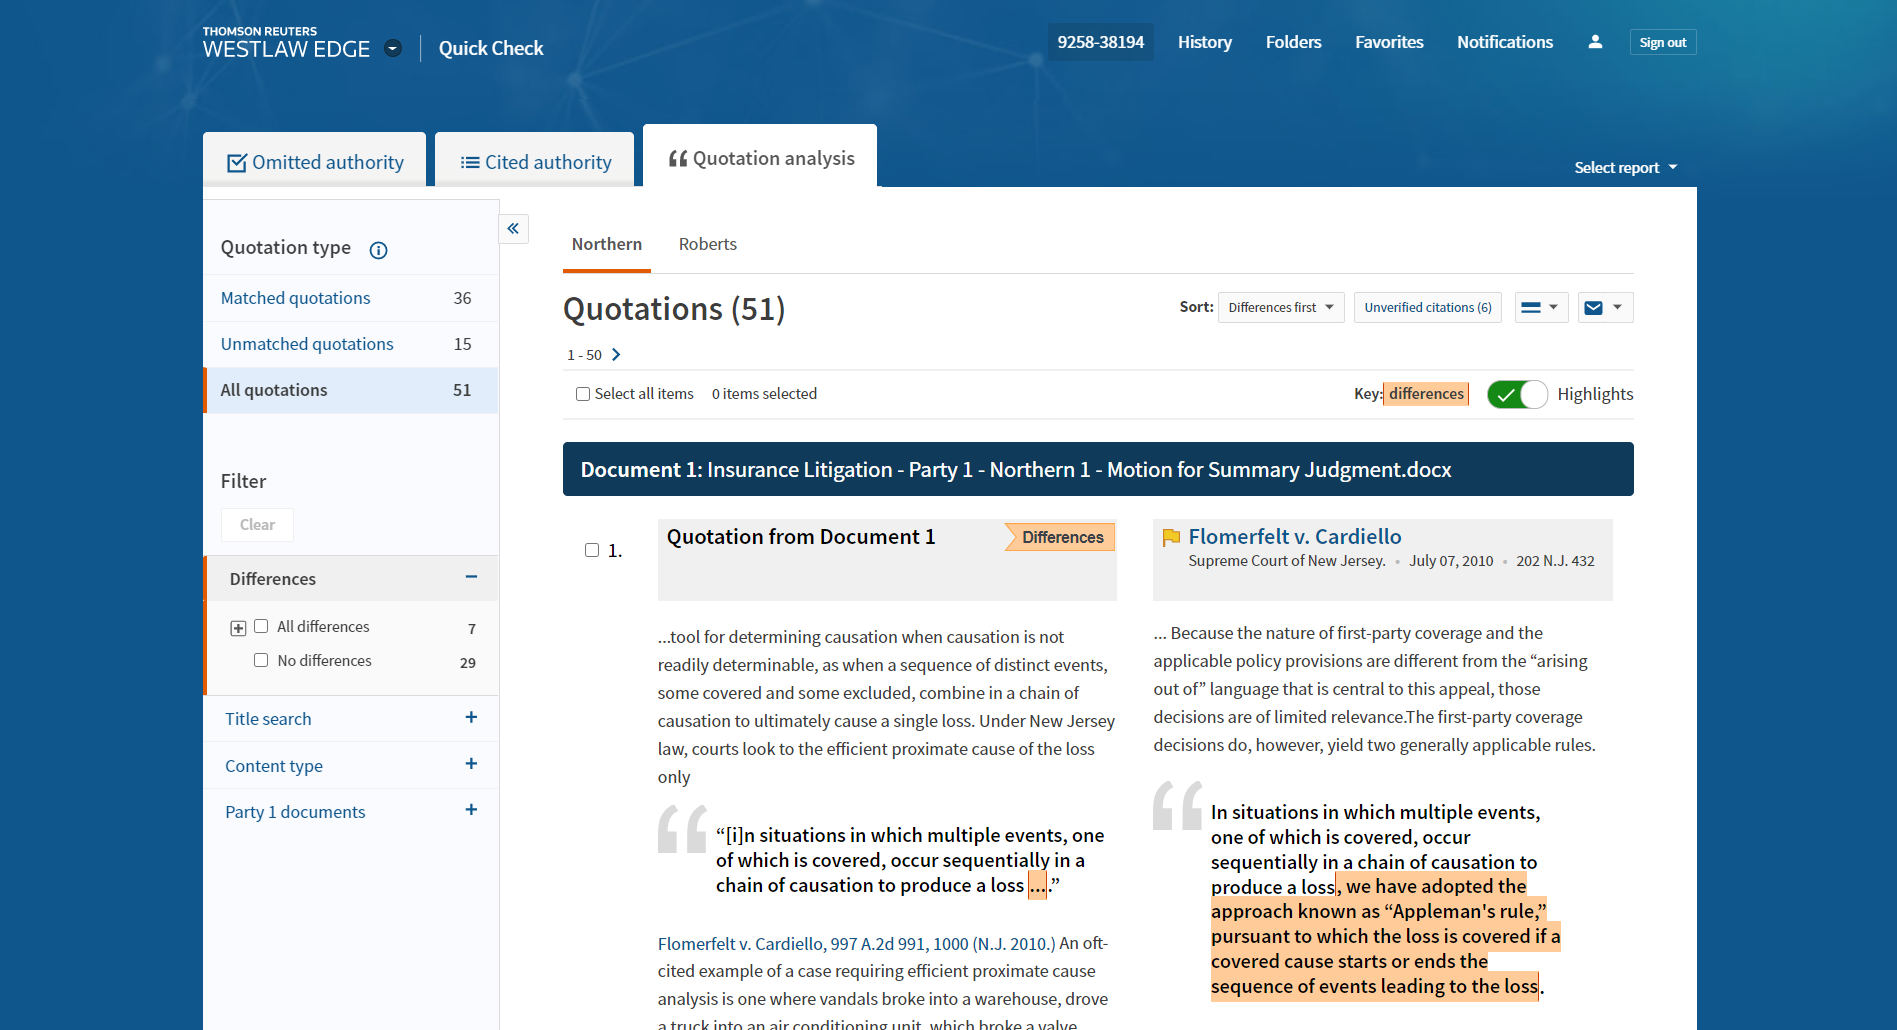The height and width of the screenshot is (1030, 1897).
Task: Open the email delivery icon menu
Action: pos(1605,308)
